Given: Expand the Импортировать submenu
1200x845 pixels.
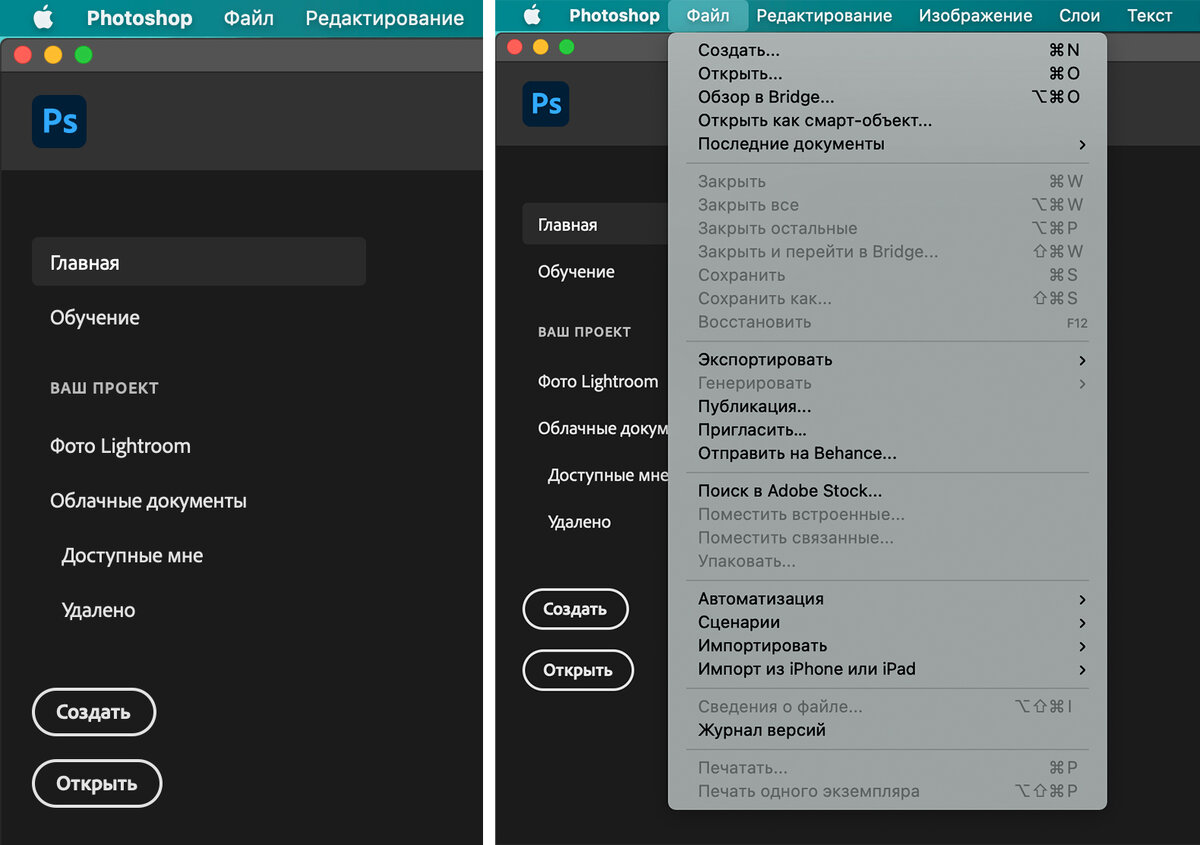Looking at the screenshot, I should tap(888, 646).
